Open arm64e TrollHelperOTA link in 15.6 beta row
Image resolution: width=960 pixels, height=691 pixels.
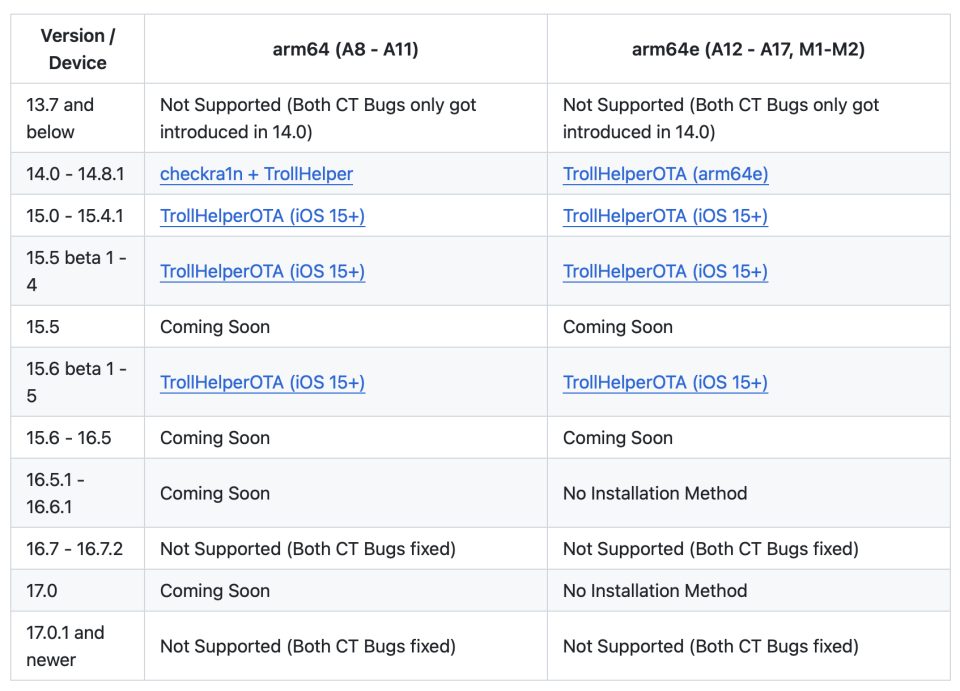pyautogui.click(x=665, y=382)
